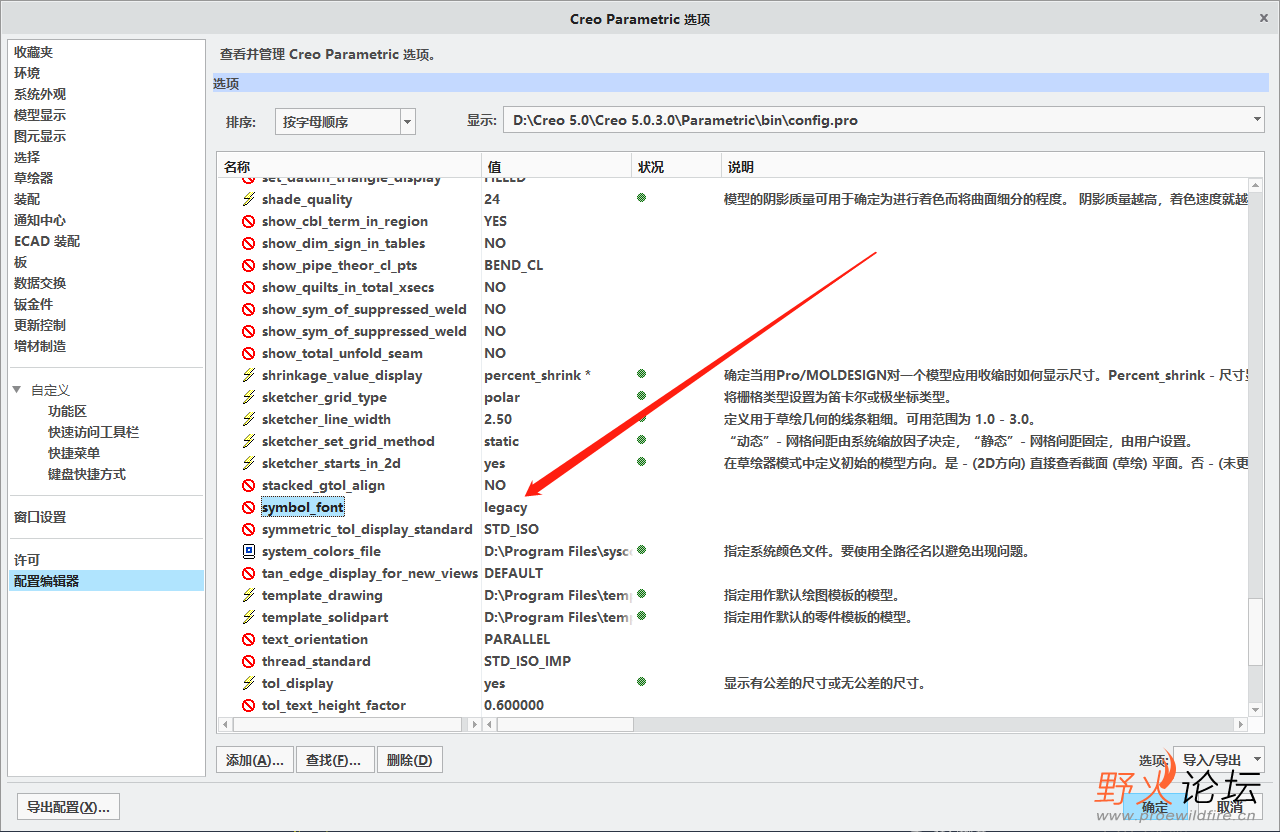Viewport: 1280px width, 832px height.
Task: Click the 查找(F)... button
Action: click(335, 760)
